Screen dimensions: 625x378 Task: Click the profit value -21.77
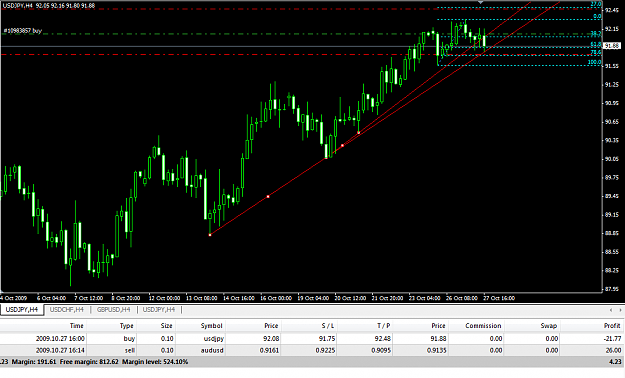(613, 339)
